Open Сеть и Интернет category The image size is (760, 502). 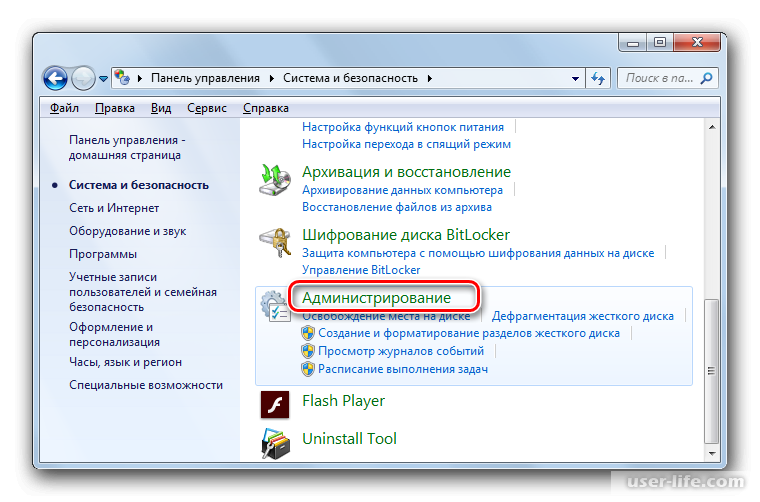click(x=114, y=208)
